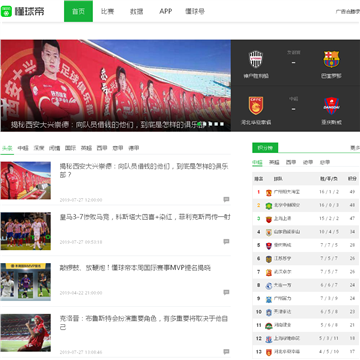Click the rank 1 广州恒大淘宝 team badge
360x360 pixels.
click(x=269, y=192)
